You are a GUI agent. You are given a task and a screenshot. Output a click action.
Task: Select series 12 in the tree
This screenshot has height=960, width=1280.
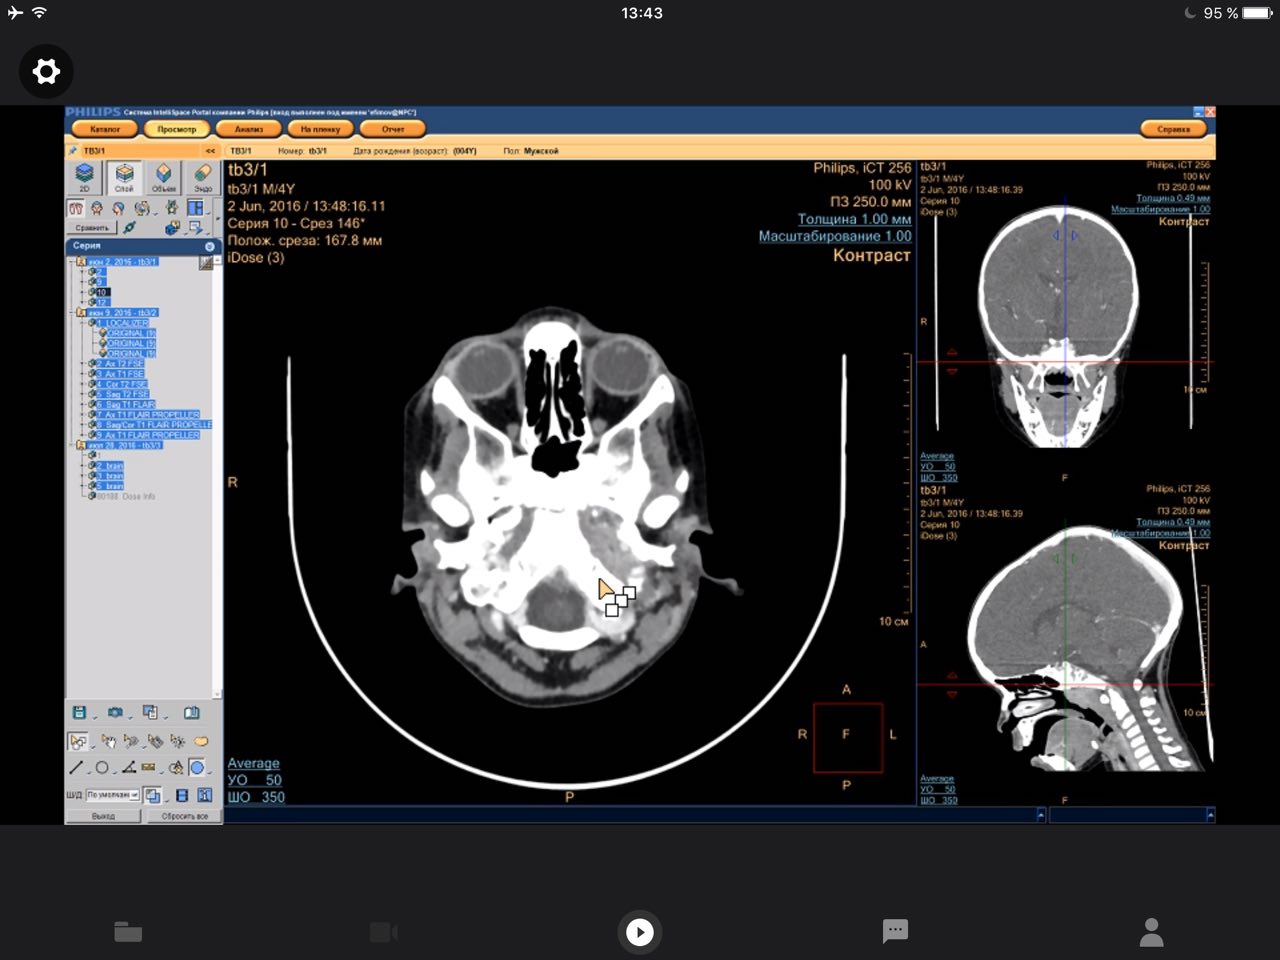(x=103, y=302)
